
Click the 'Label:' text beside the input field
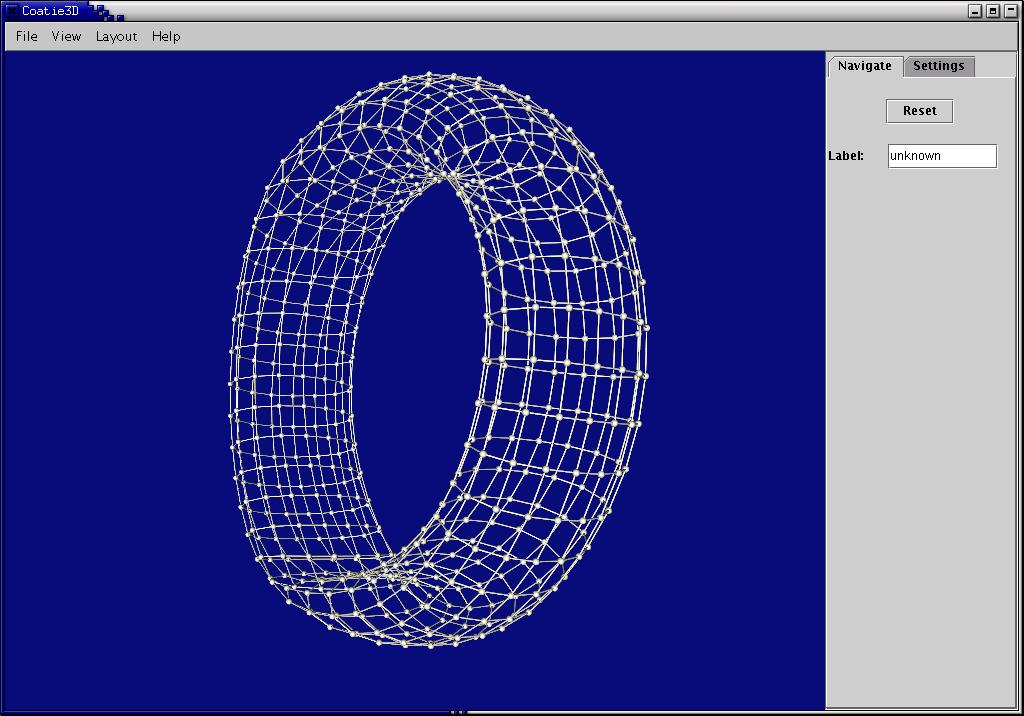point(846,156)
